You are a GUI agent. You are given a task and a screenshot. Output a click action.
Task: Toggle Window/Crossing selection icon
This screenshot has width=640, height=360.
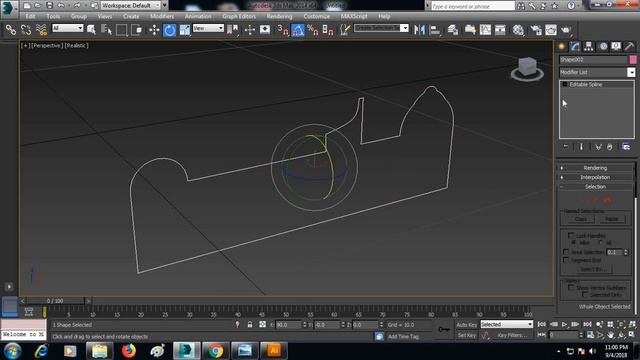point(137,30)
